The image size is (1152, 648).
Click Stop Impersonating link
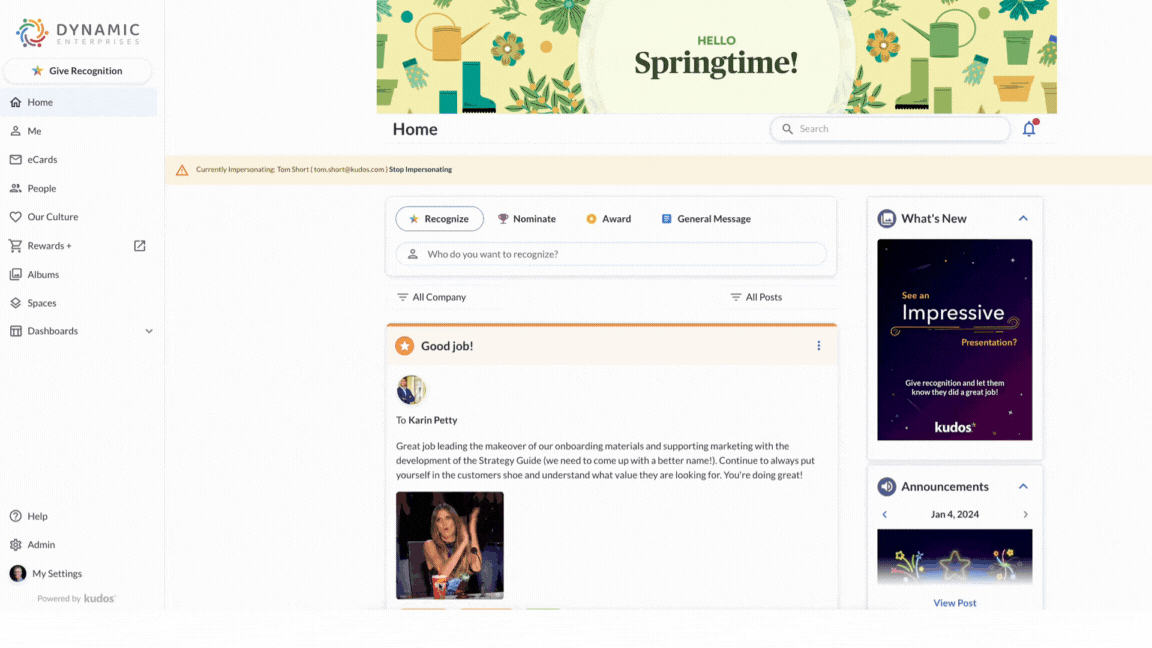(x=420, y=170)
